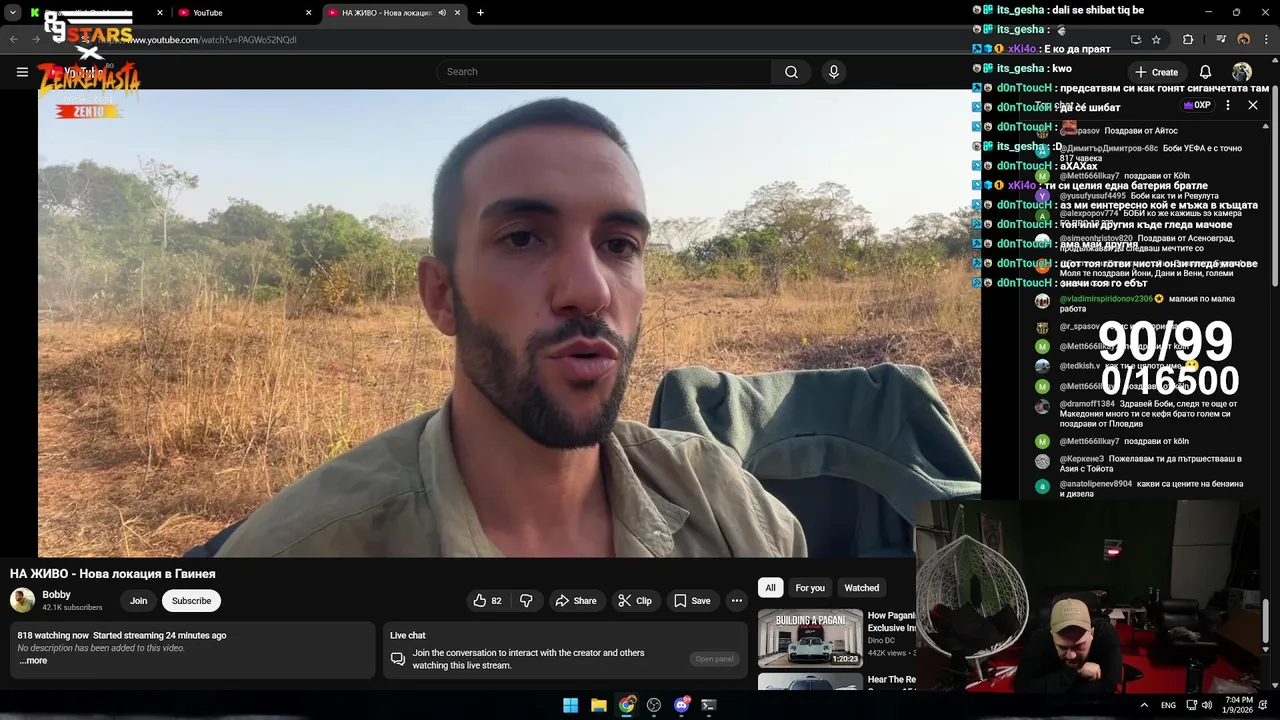Open YouTube notifications bell
1280x720 pixels.
tap(1205, 72)
